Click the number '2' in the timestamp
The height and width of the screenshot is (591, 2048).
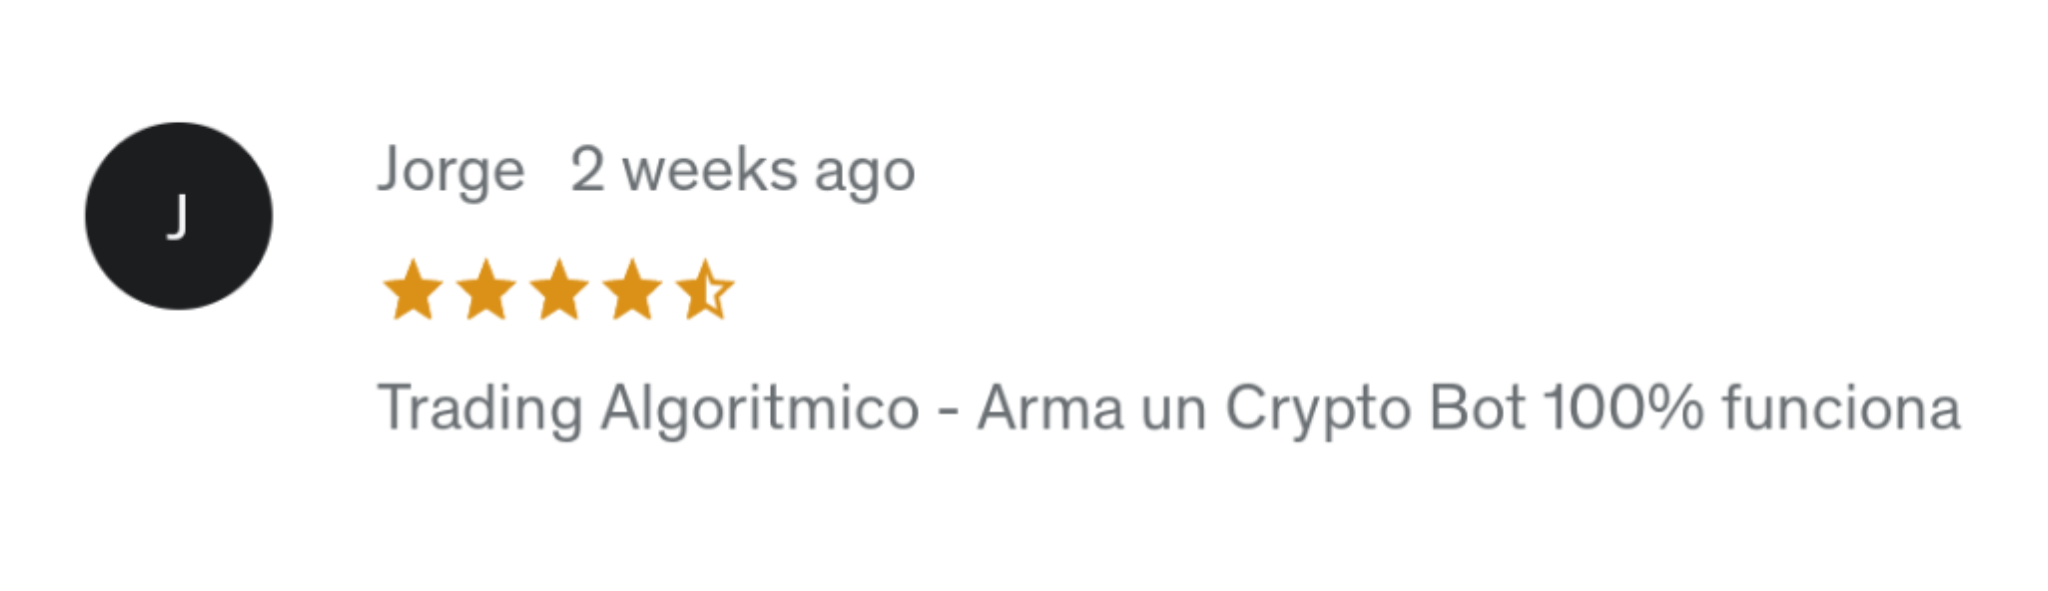tap(587, 170)
